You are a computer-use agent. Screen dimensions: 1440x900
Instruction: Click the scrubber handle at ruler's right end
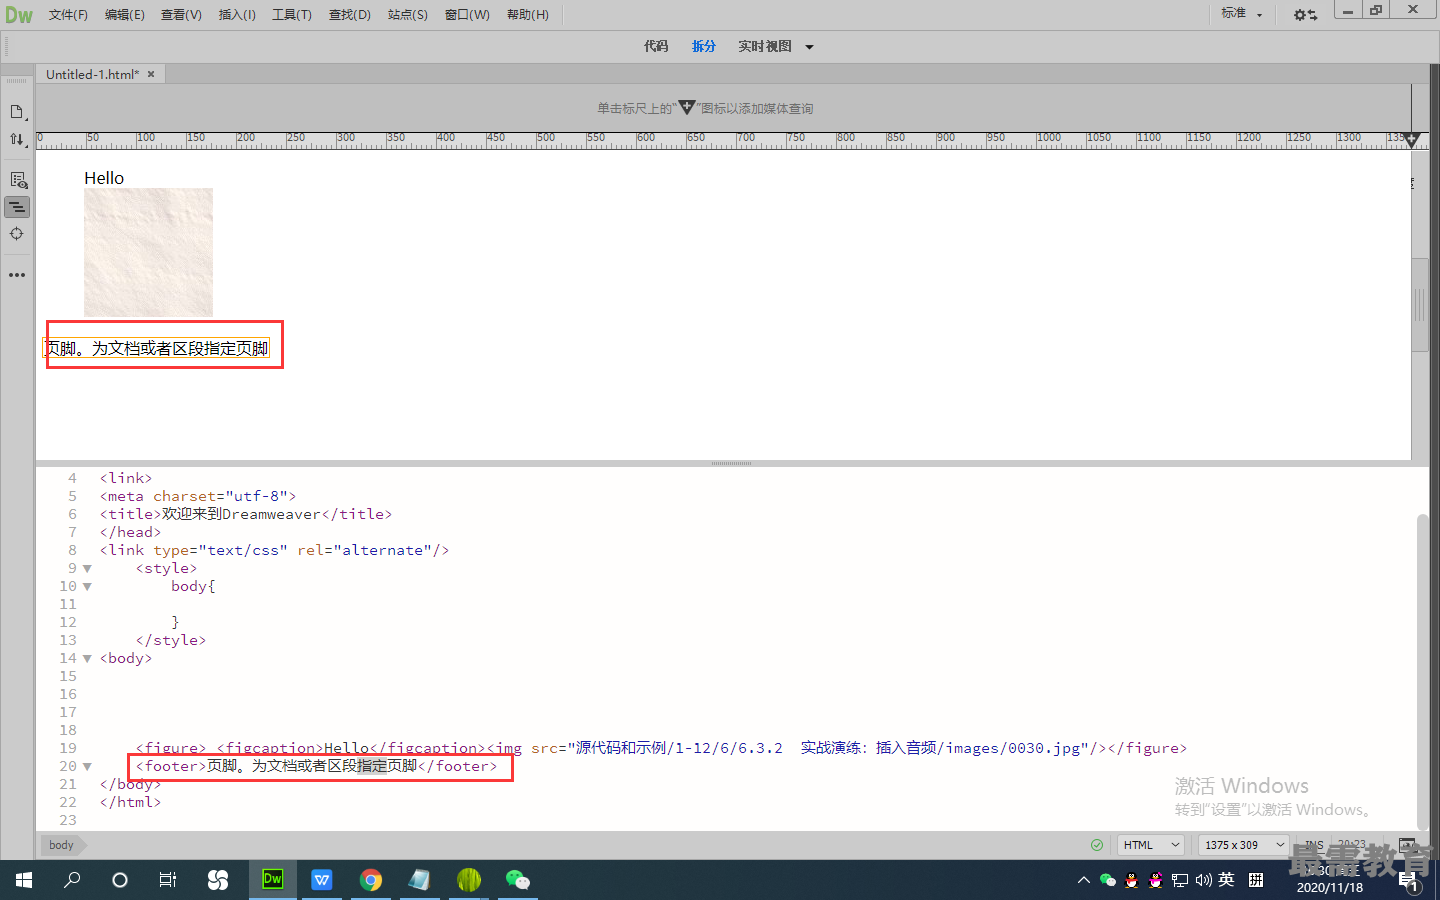point(1412,140)
